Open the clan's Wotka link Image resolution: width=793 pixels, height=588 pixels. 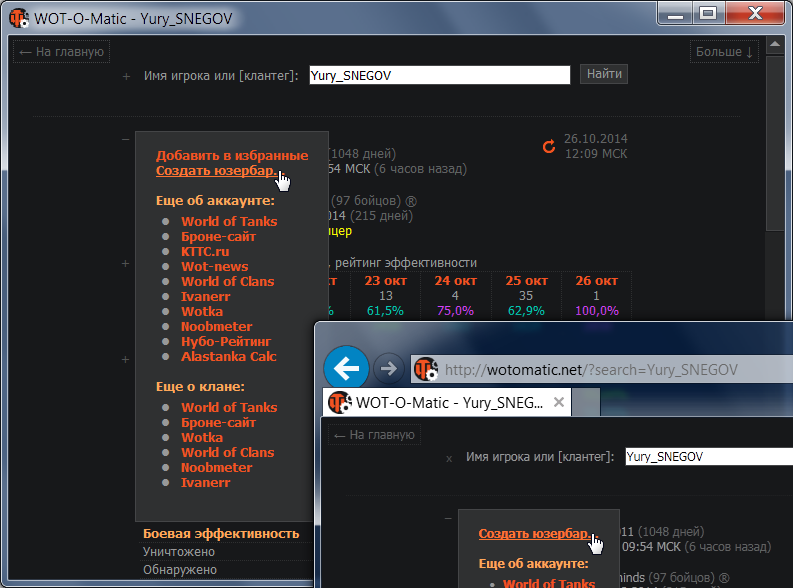[x=202, y=437]
